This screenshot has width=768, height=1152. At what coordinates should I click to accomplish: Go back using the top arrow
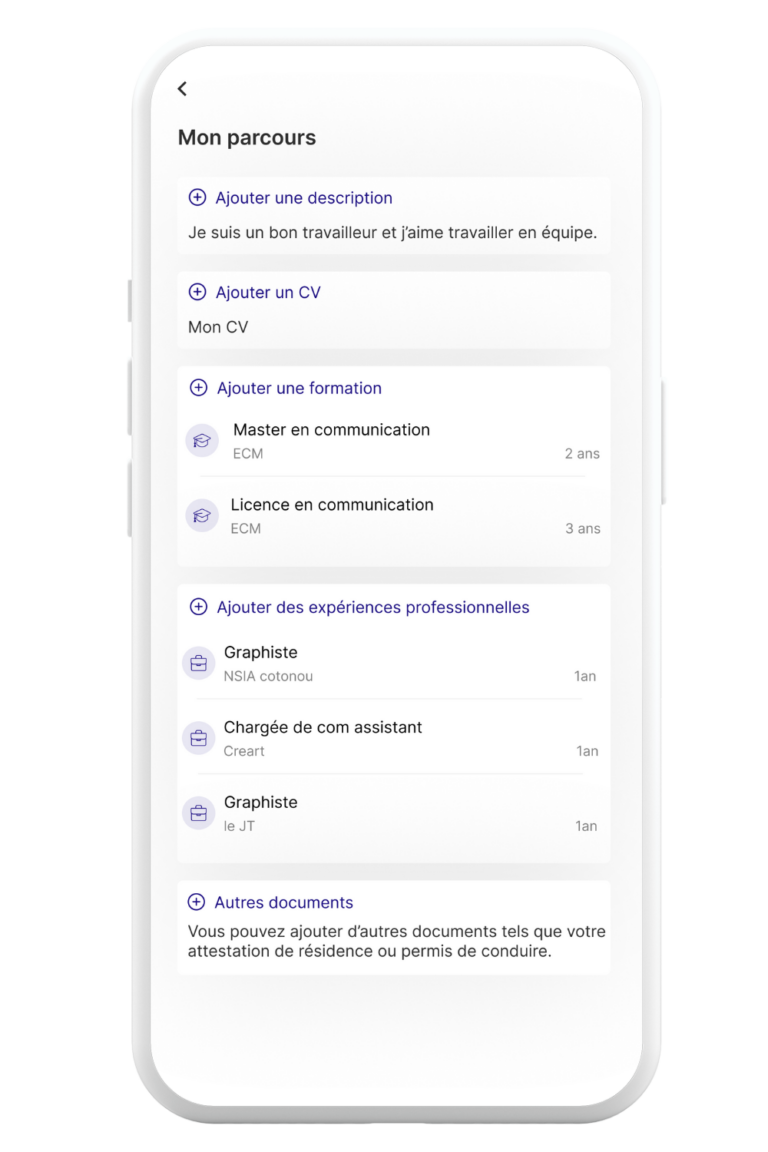(182, 89)
